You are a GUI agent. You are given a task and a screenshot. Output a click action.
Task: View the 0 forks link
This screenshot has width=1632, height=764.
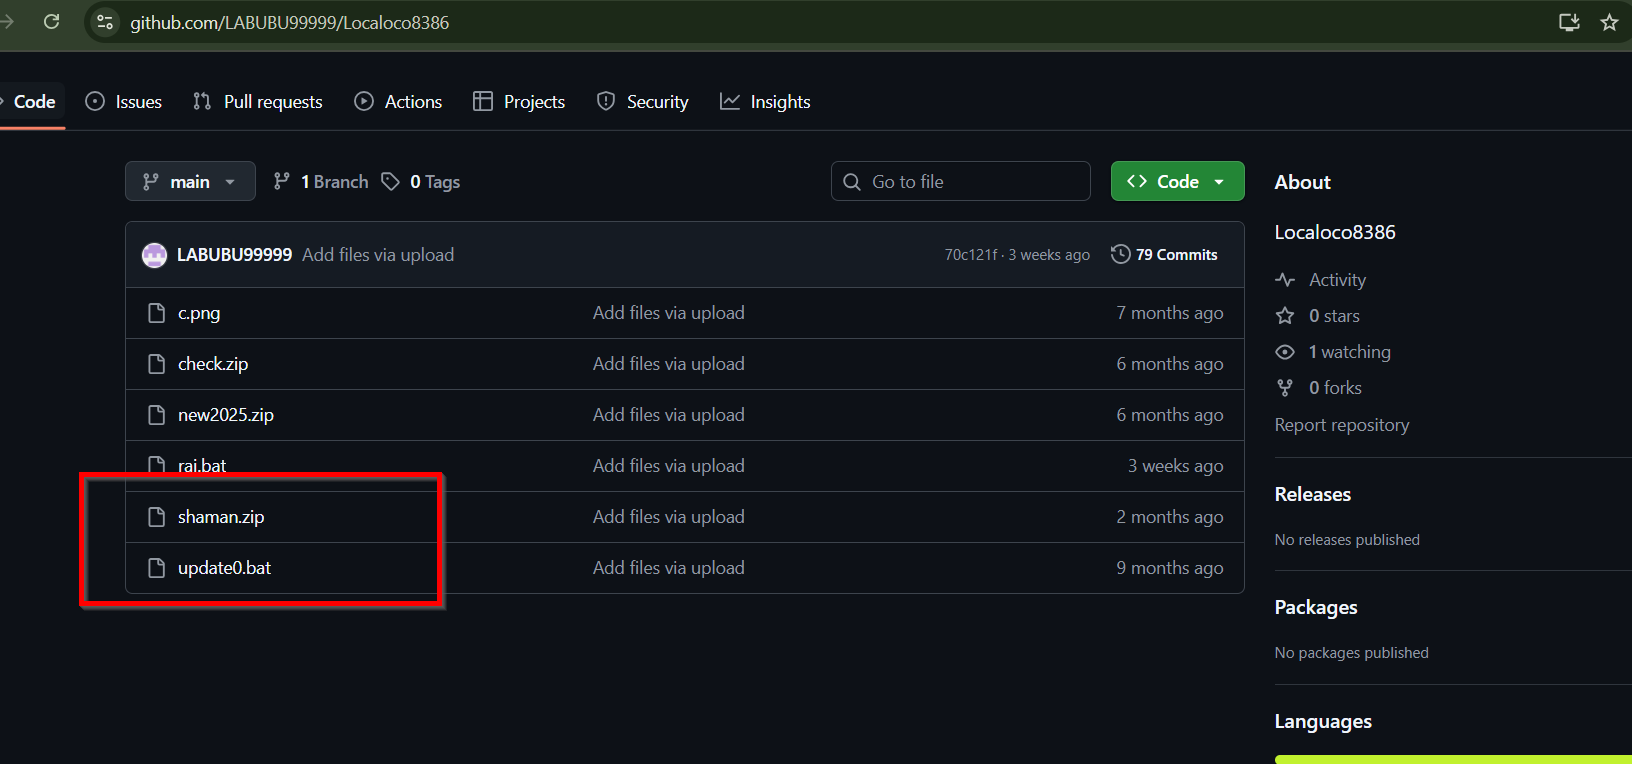(x=1335, y=388)
